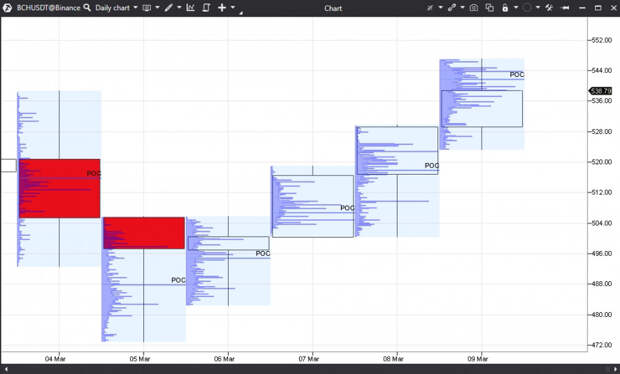This screenshot has height=374, width=620.
Task: Click the left arrow of bottom scrollbar
Action: (6, 369)
